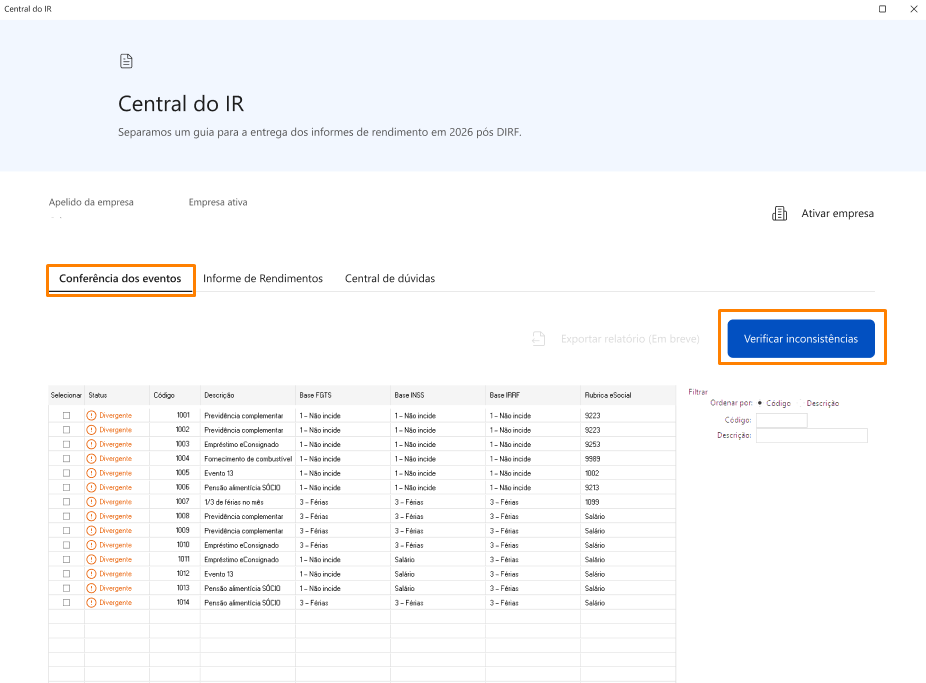The image size is (926, 683).
Task: Click the Divergente warning icon for code 1009
Action: [92, 531]
